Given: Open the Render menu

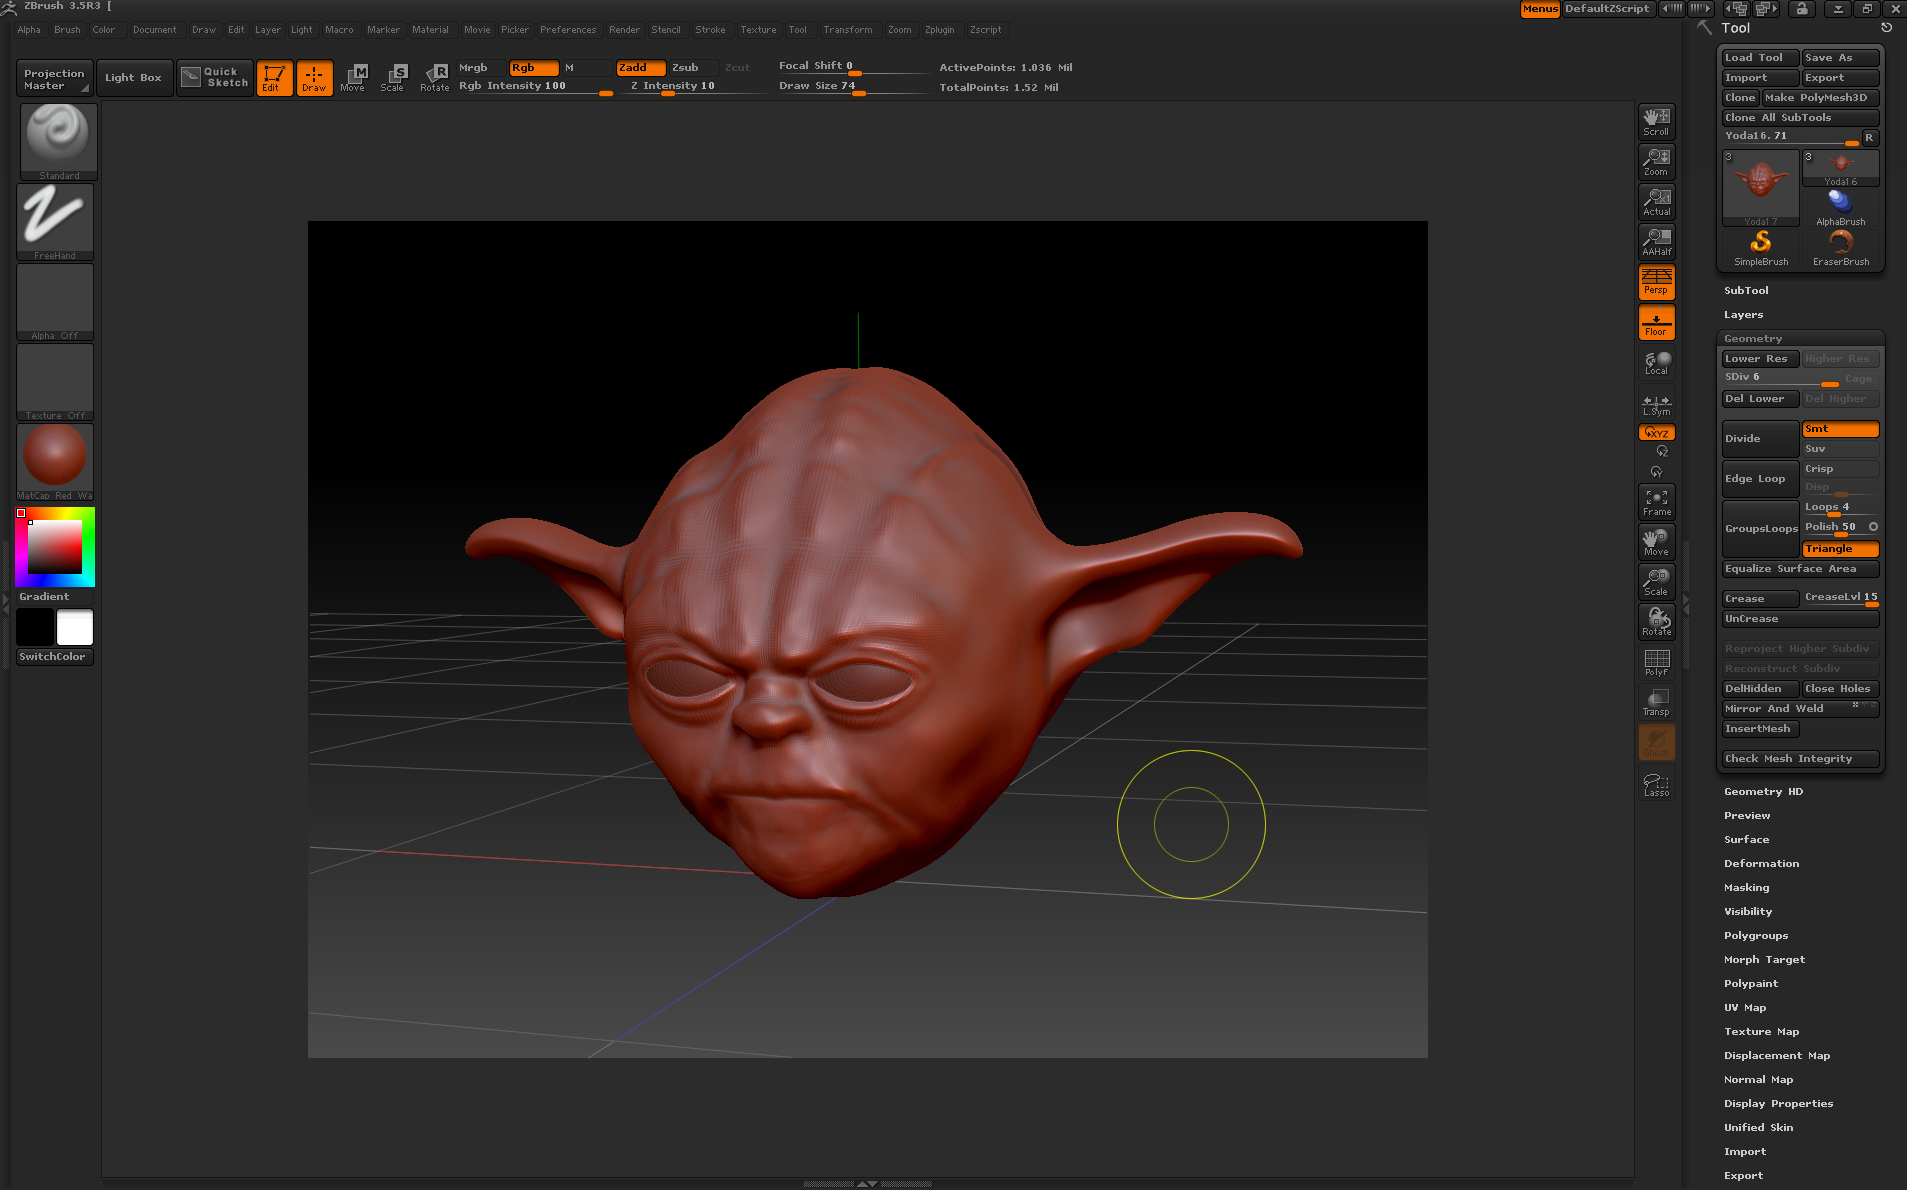Looking at the screenshot, I should pos(624,30).
